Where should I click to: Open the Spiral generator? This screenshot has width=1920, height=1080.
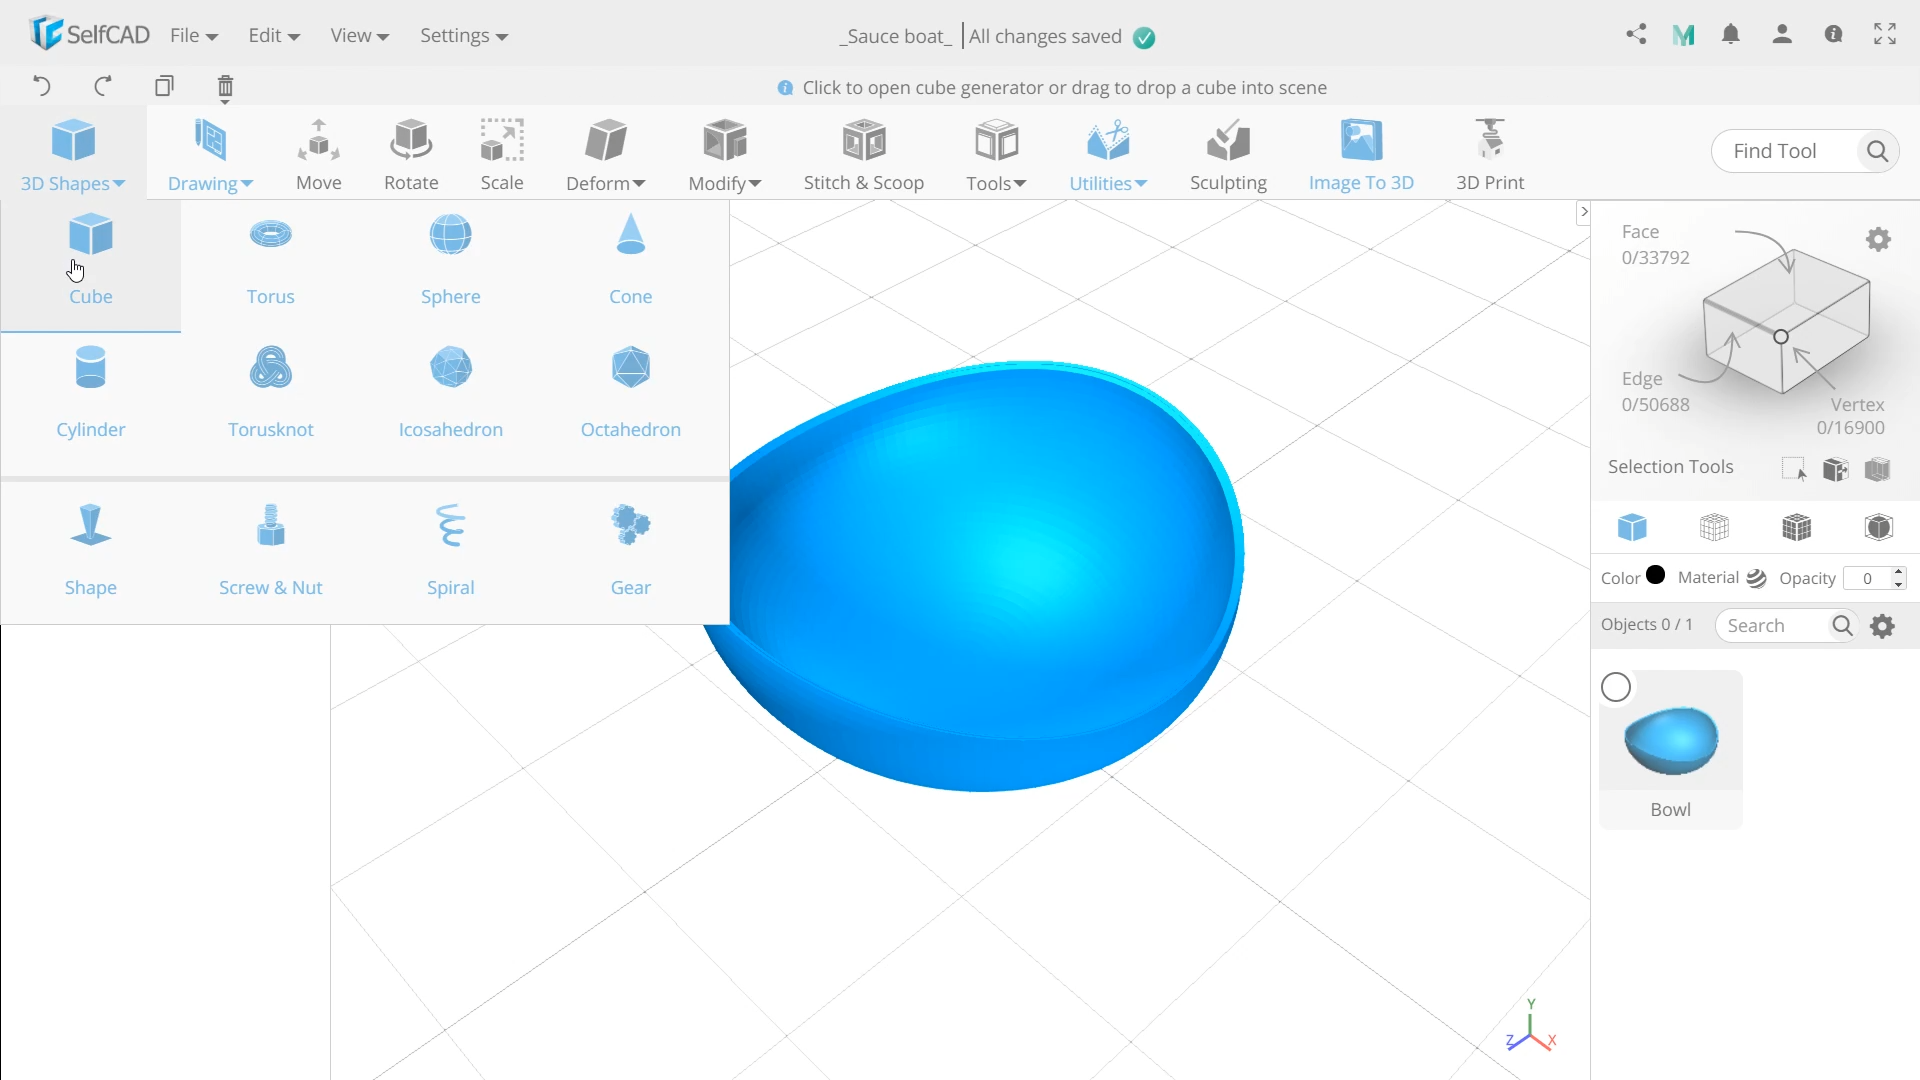(x=450, y=550)
